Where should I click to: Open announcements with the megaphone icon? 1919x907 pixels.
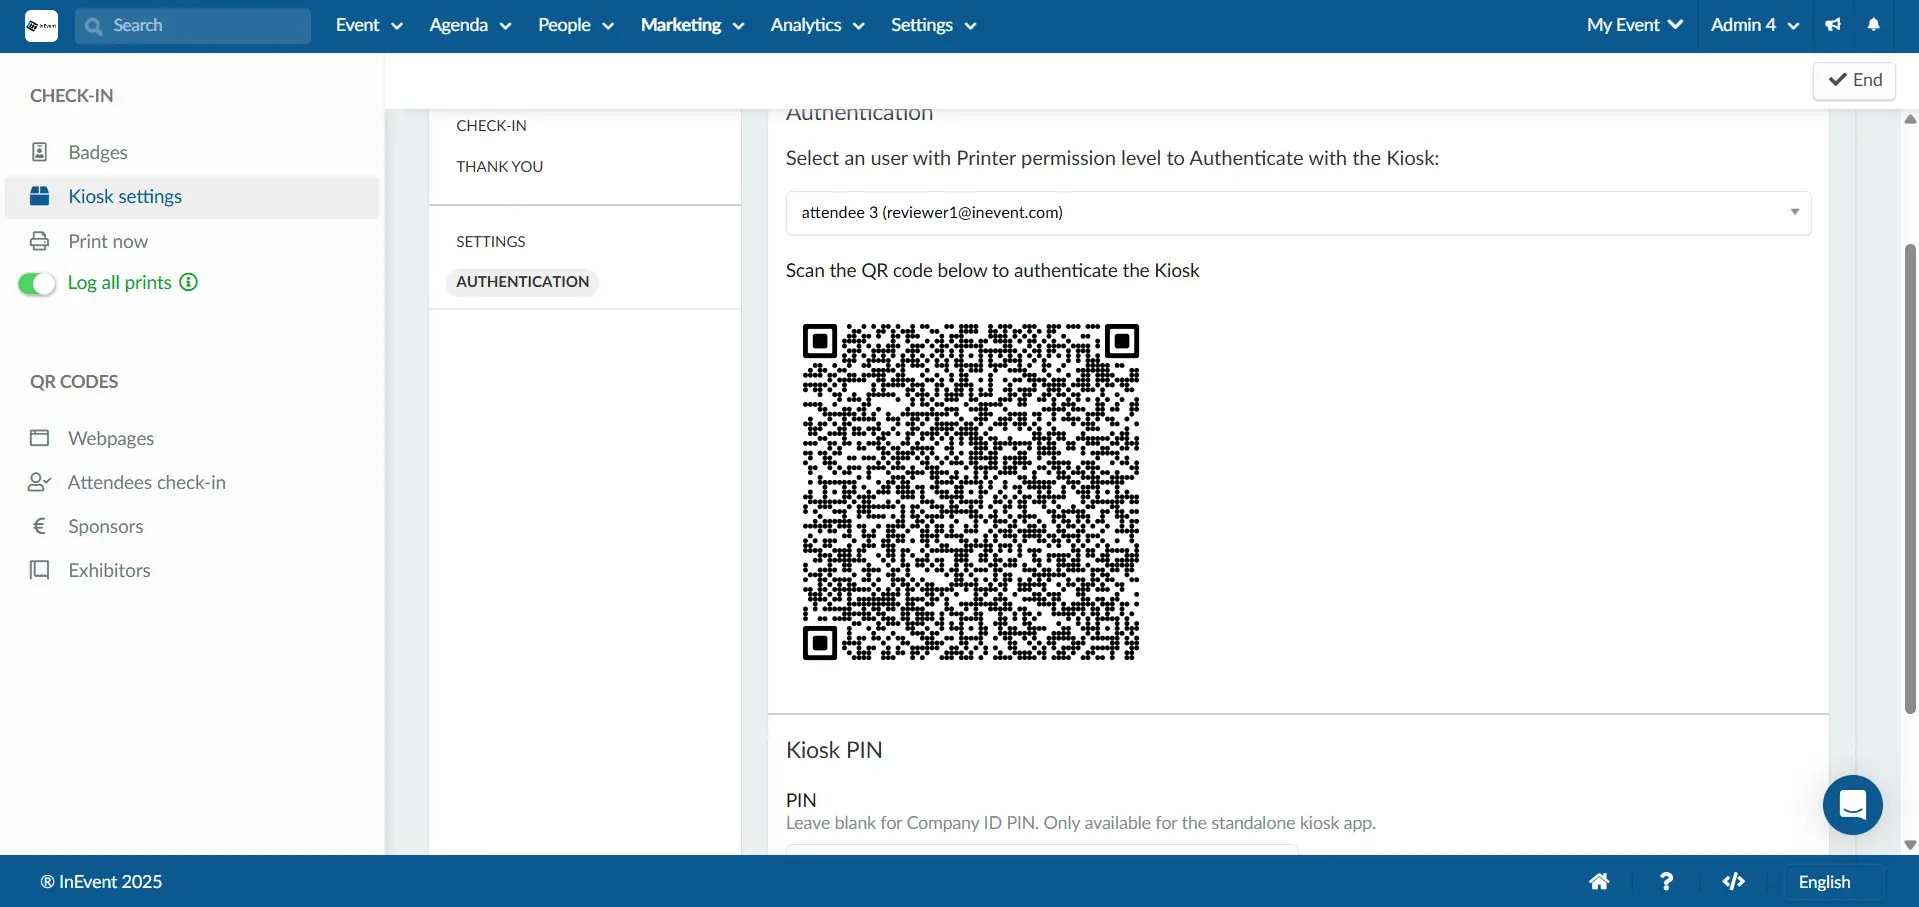coord(1833,25)
